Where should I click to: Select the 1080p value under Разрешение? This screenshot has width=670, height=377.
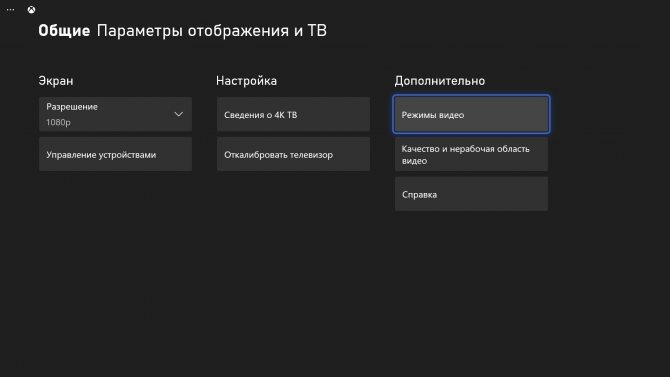[59, 122]
